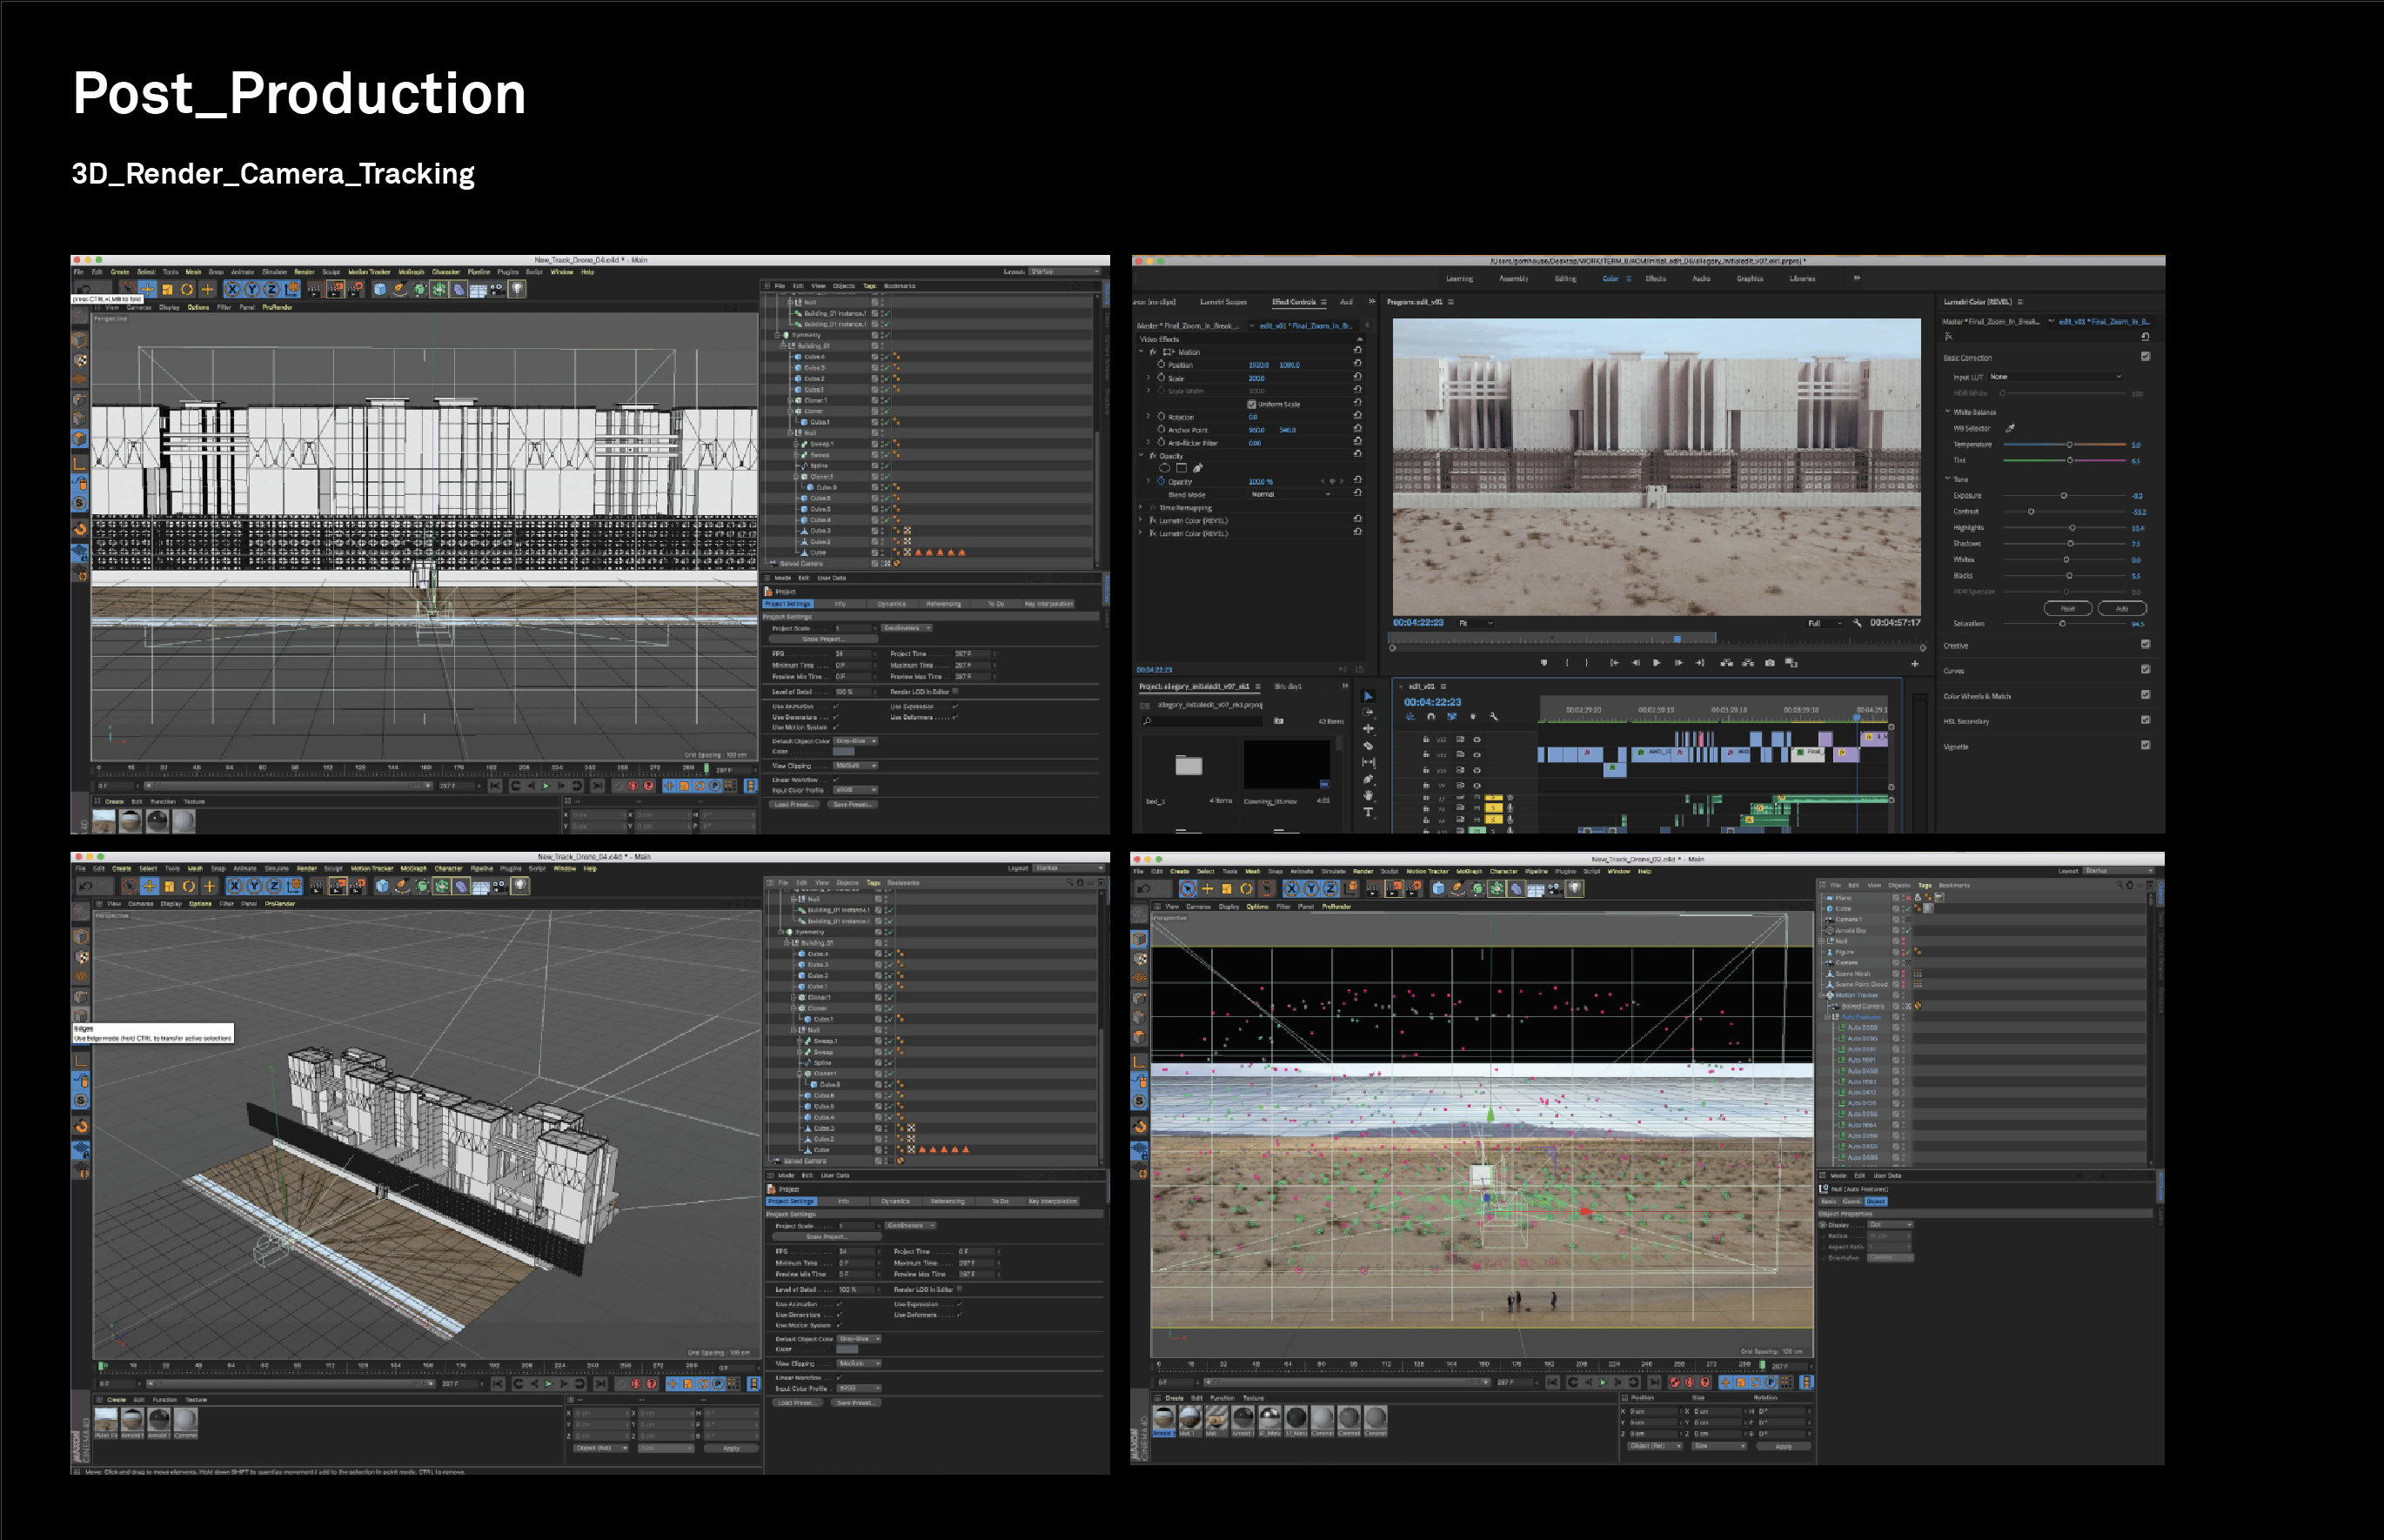Click Scale Project button in top-left Cinema 4D
This screenshot has width=2384, height=1540.
823,639
